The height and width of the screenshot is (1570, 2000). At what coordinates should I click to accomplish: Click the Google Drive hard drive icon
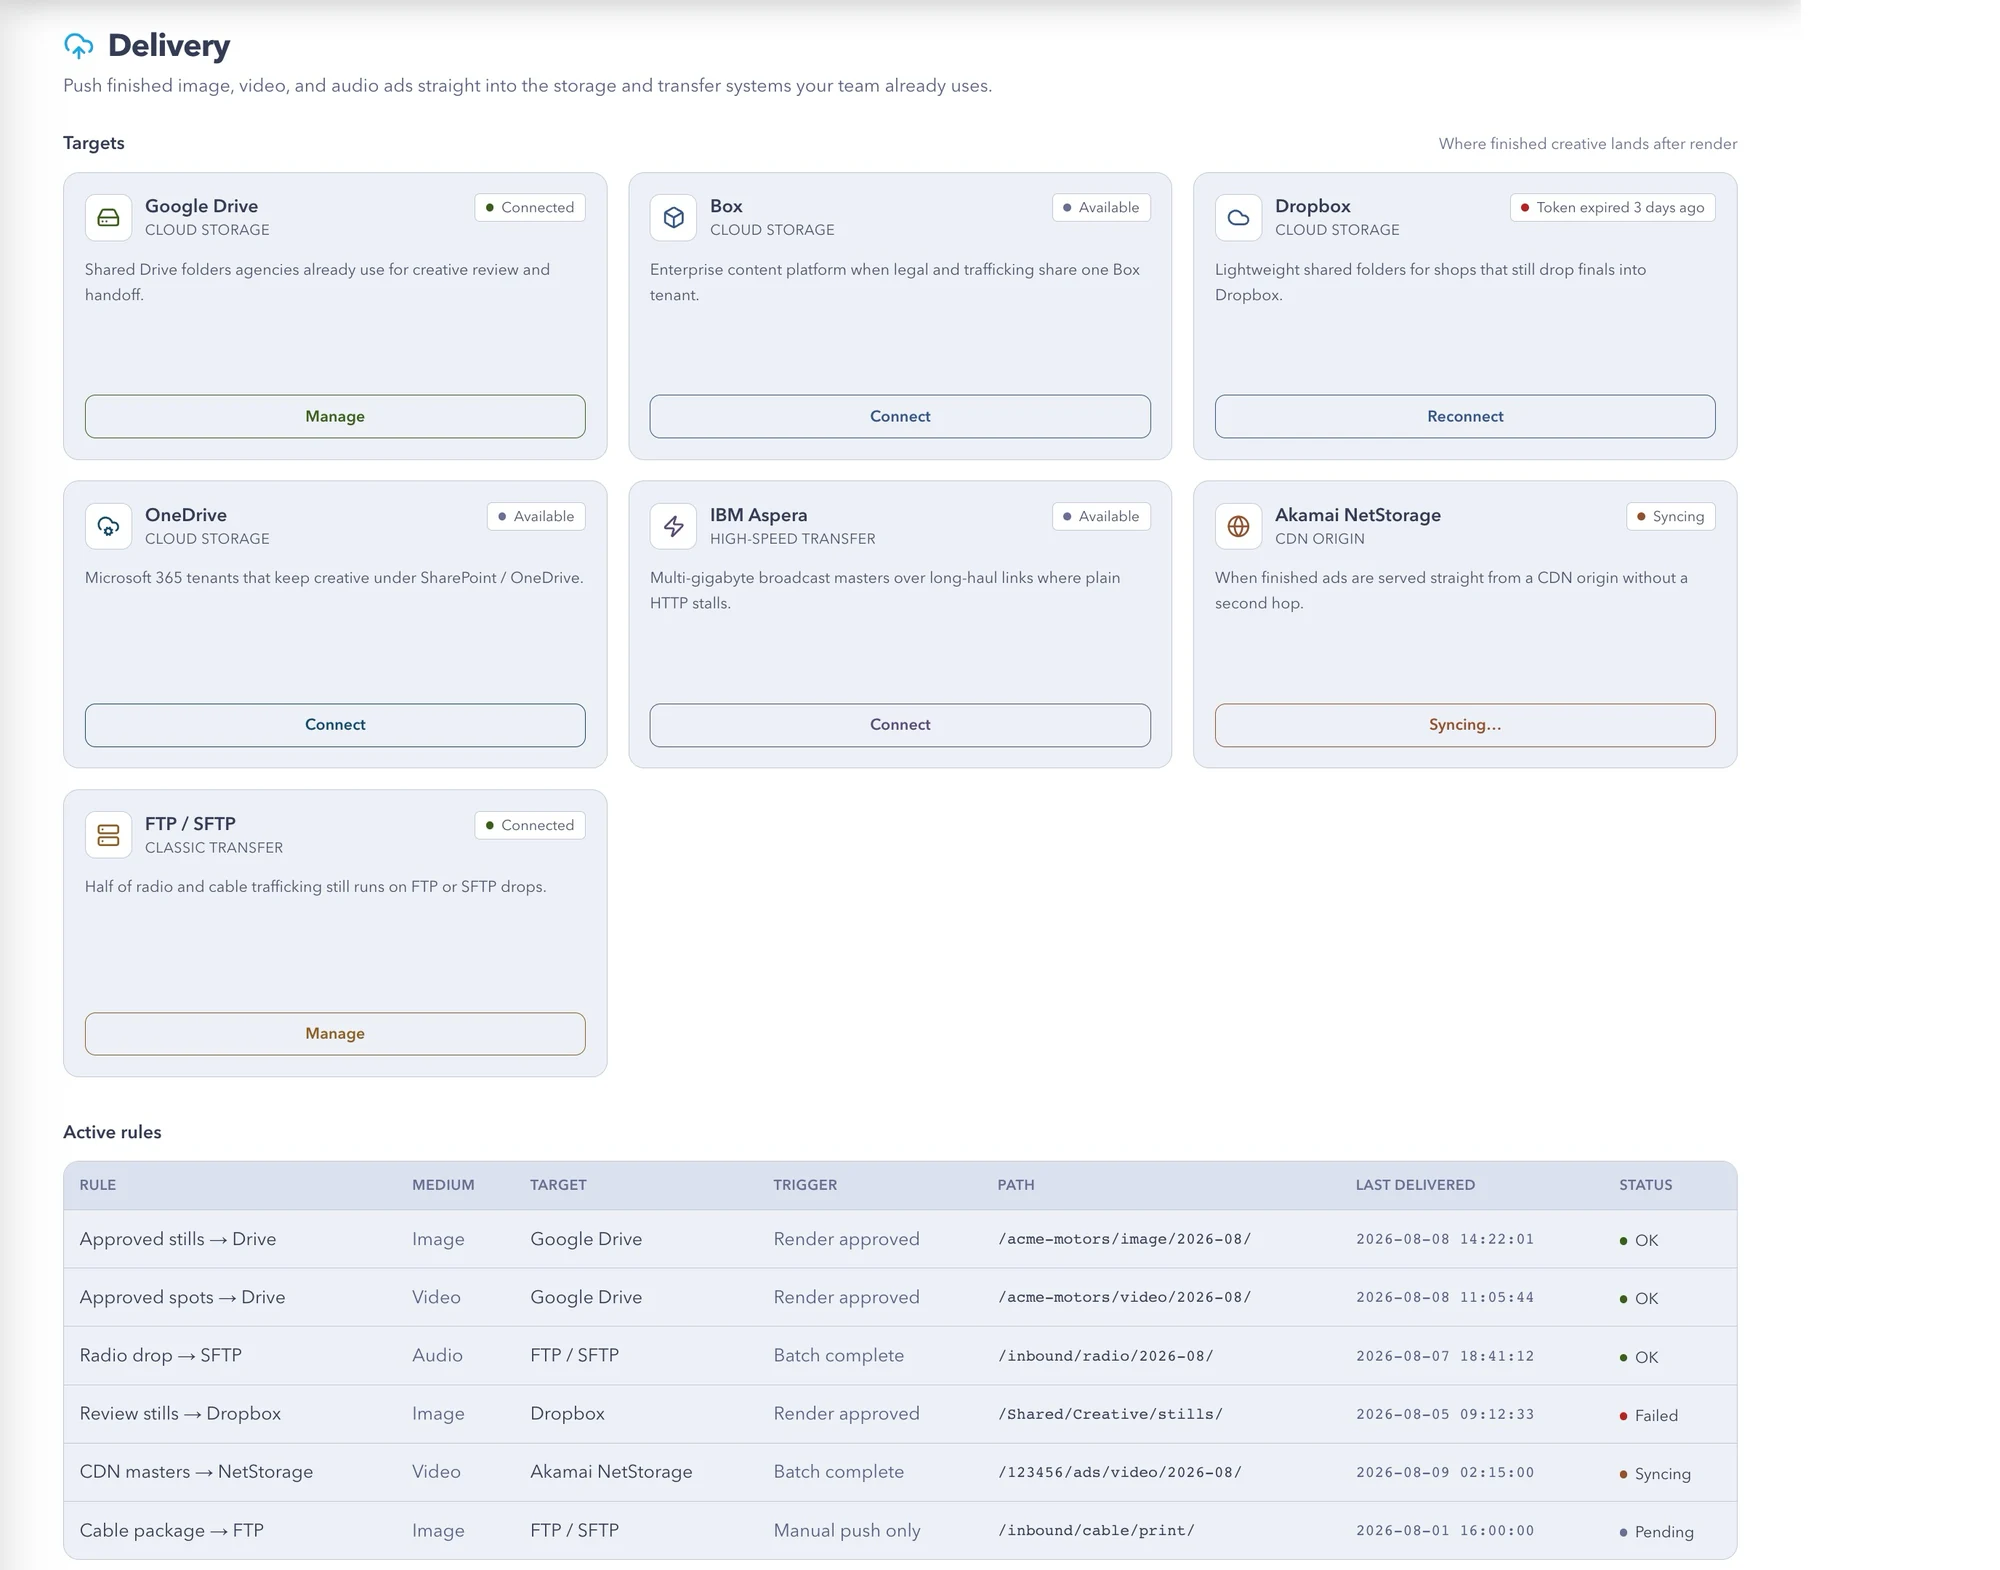(x=108, y=218)
